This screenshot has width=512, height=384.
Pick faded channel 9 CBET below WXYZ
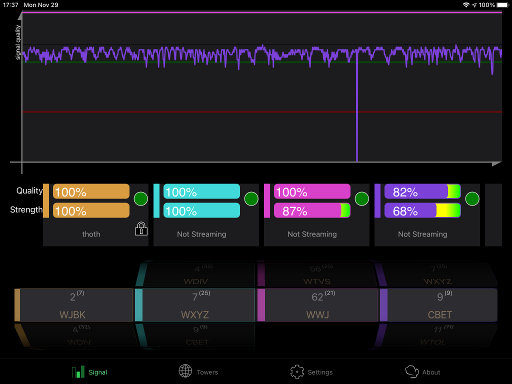tap(196, 336)
